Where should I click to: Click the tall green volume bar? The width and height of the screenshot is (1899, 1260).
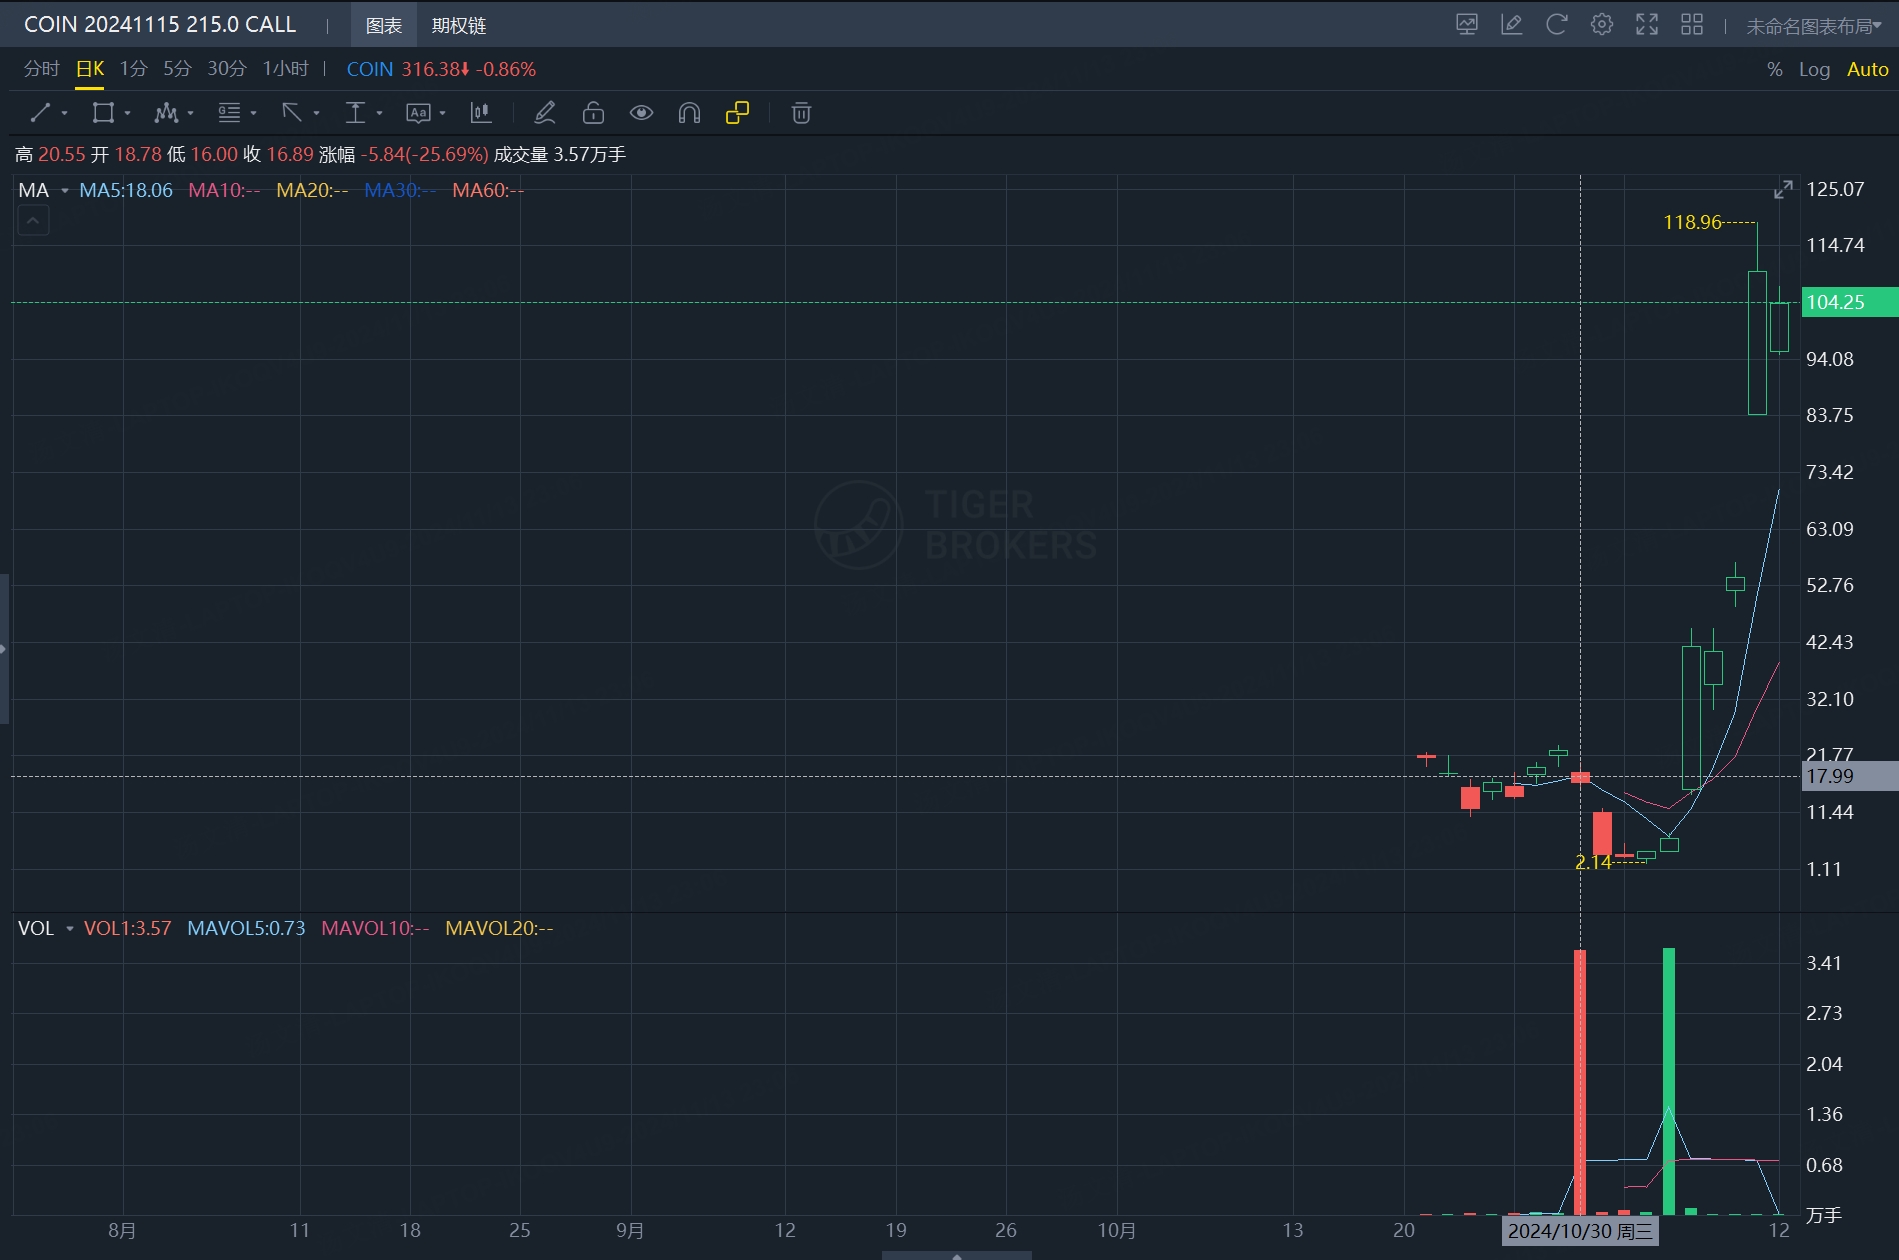pyautogui.click(x=1668, y=1081)
